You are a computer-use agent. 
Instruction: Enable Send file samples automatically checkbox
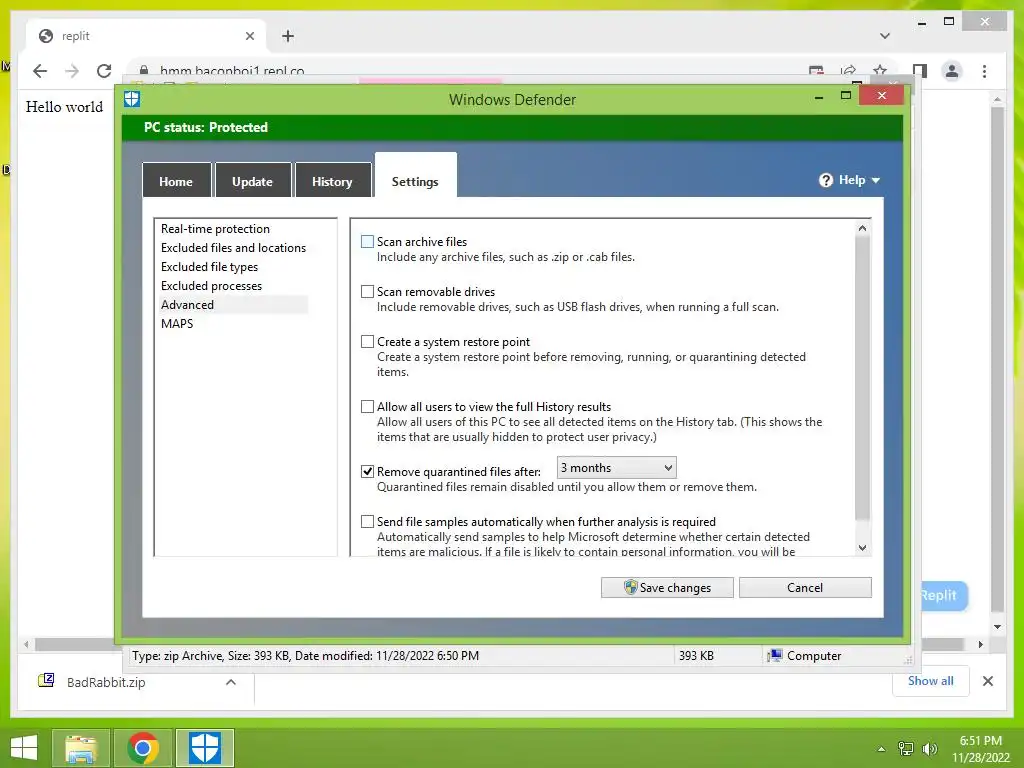click(368, 522)
